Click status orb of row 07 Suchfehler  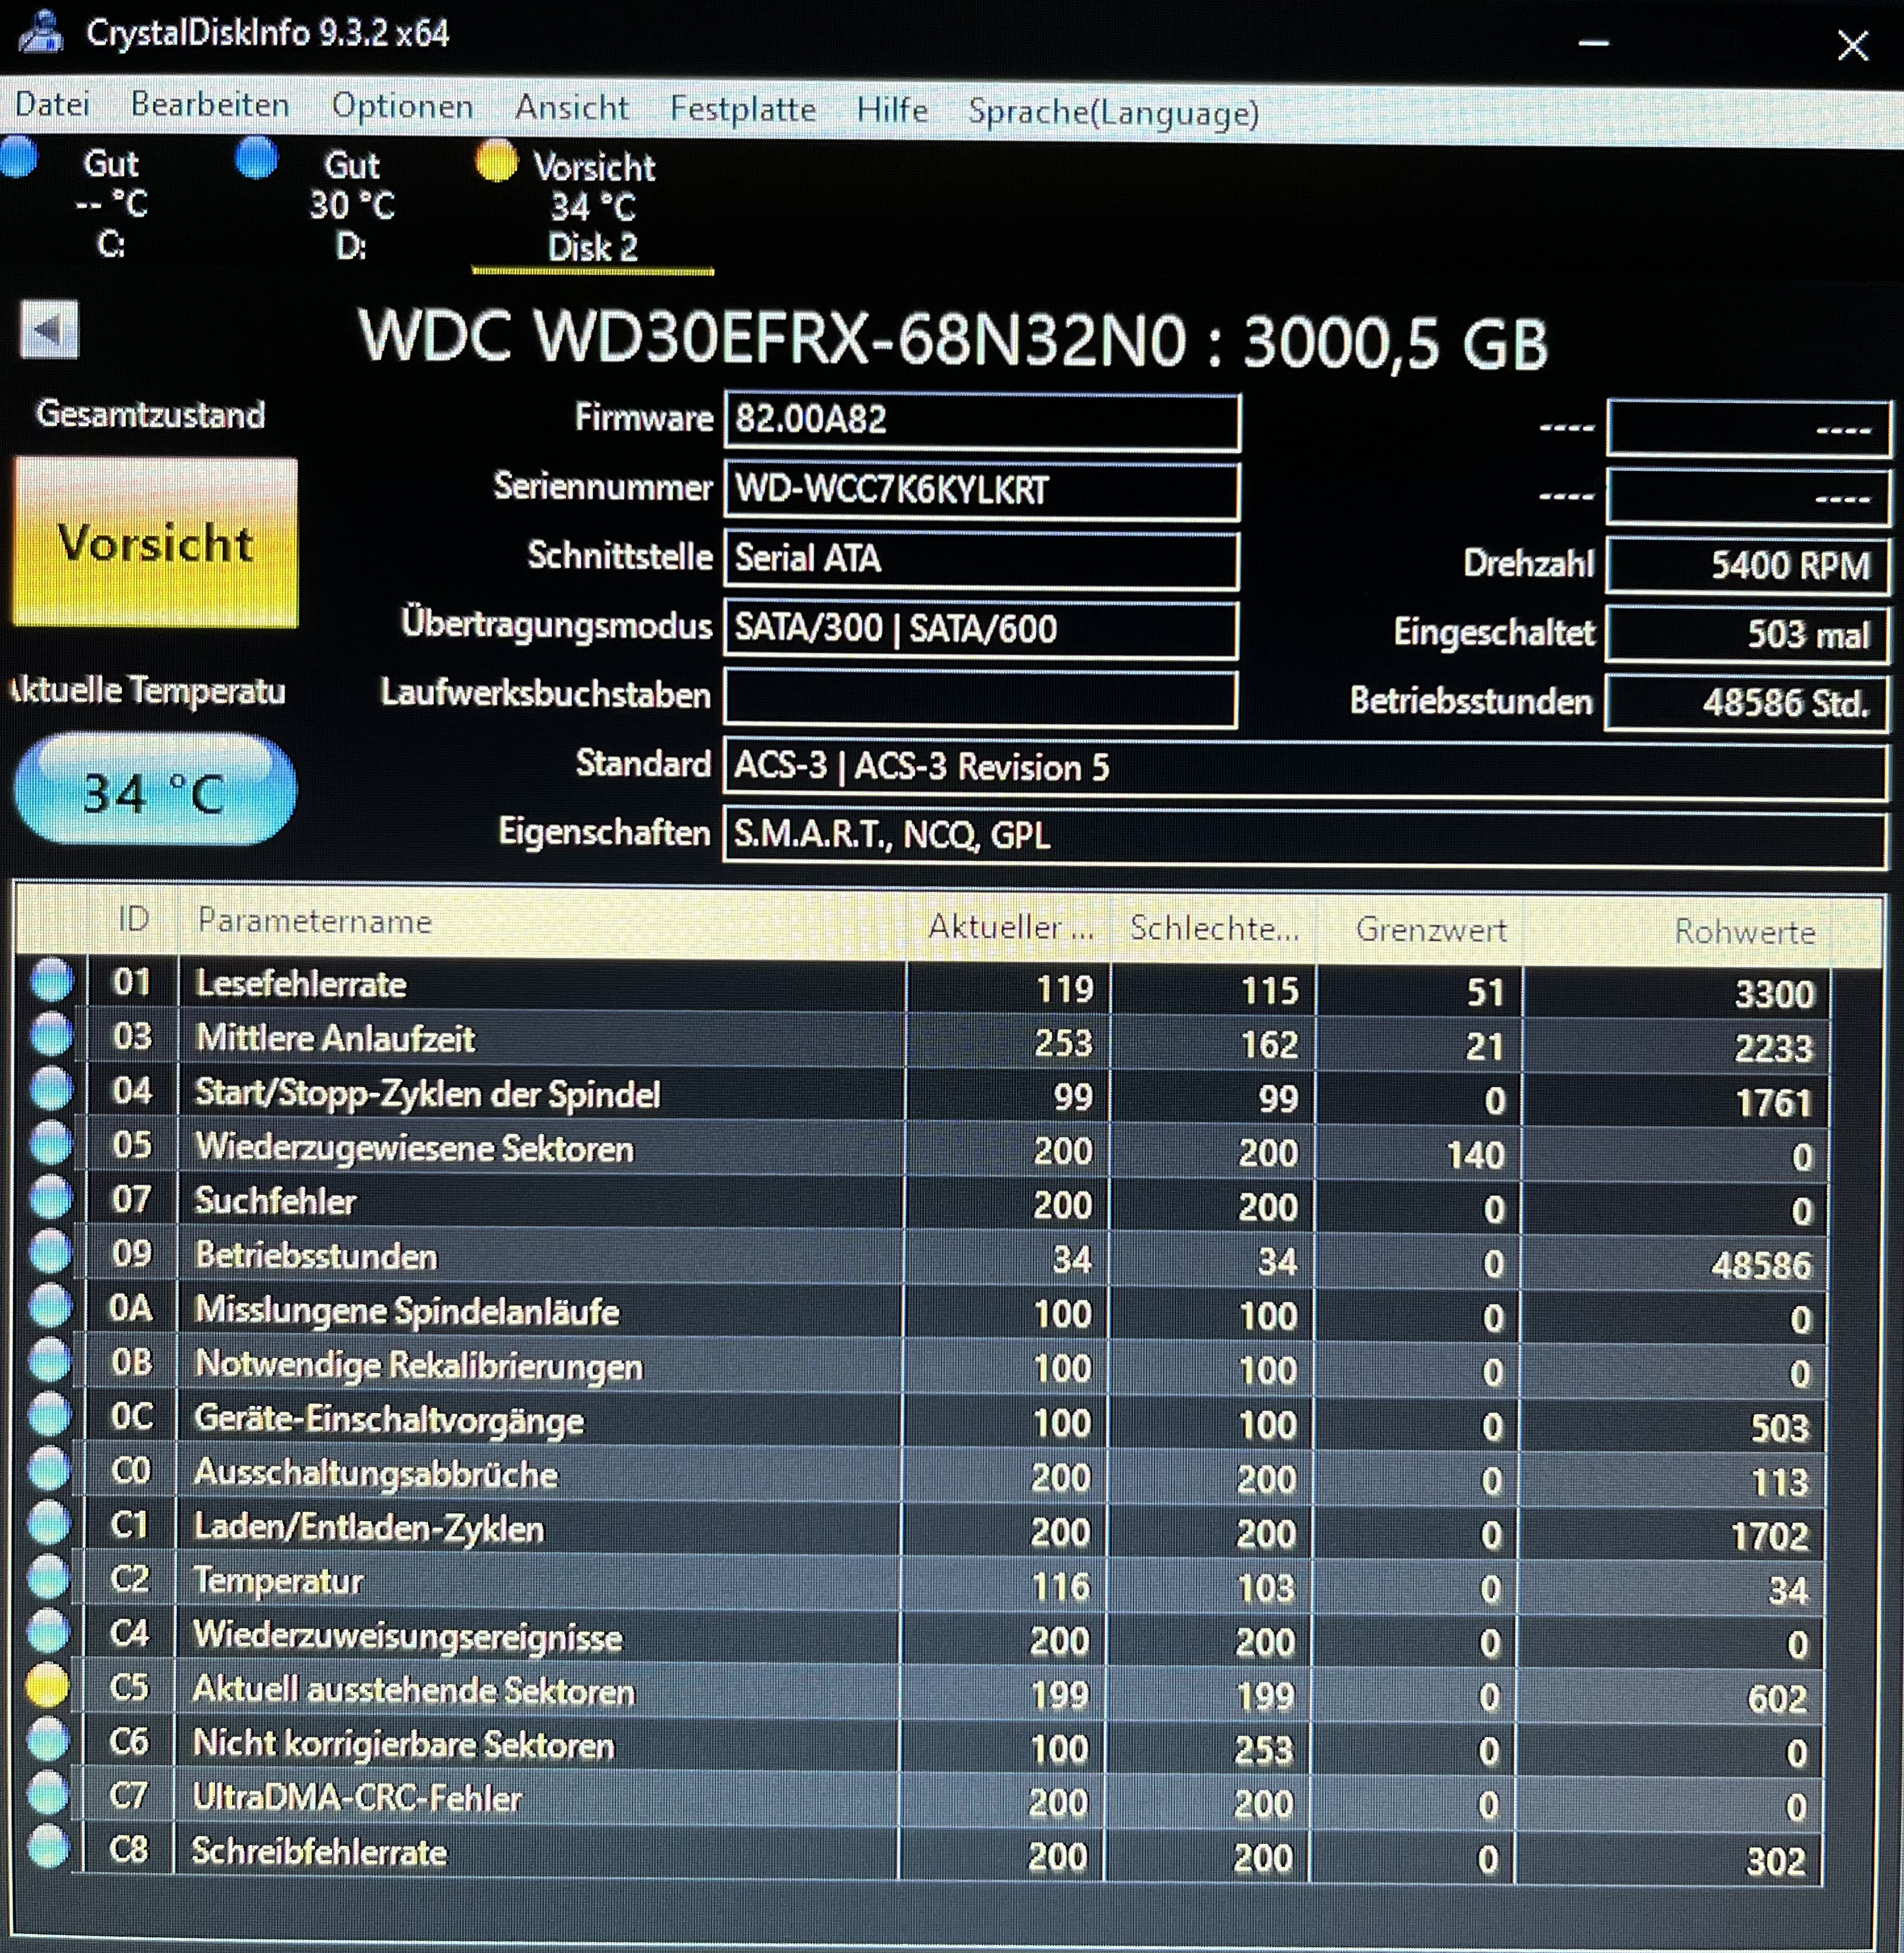tap(51, 1197)
